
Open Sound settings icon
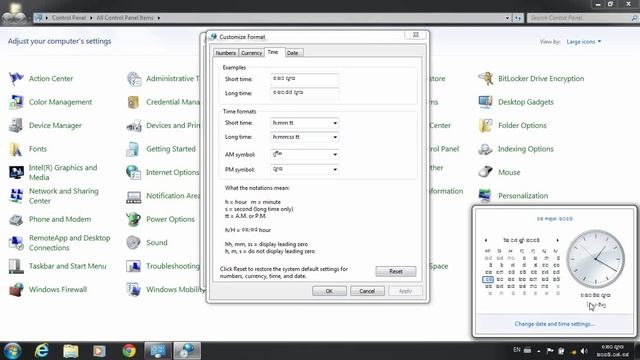(134, 242)
